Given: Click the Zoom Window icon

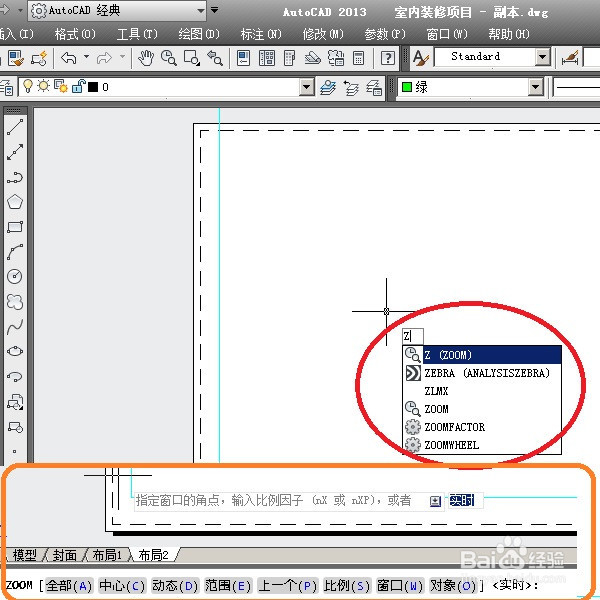Looking at the screenshot, I should pos(192,58).
